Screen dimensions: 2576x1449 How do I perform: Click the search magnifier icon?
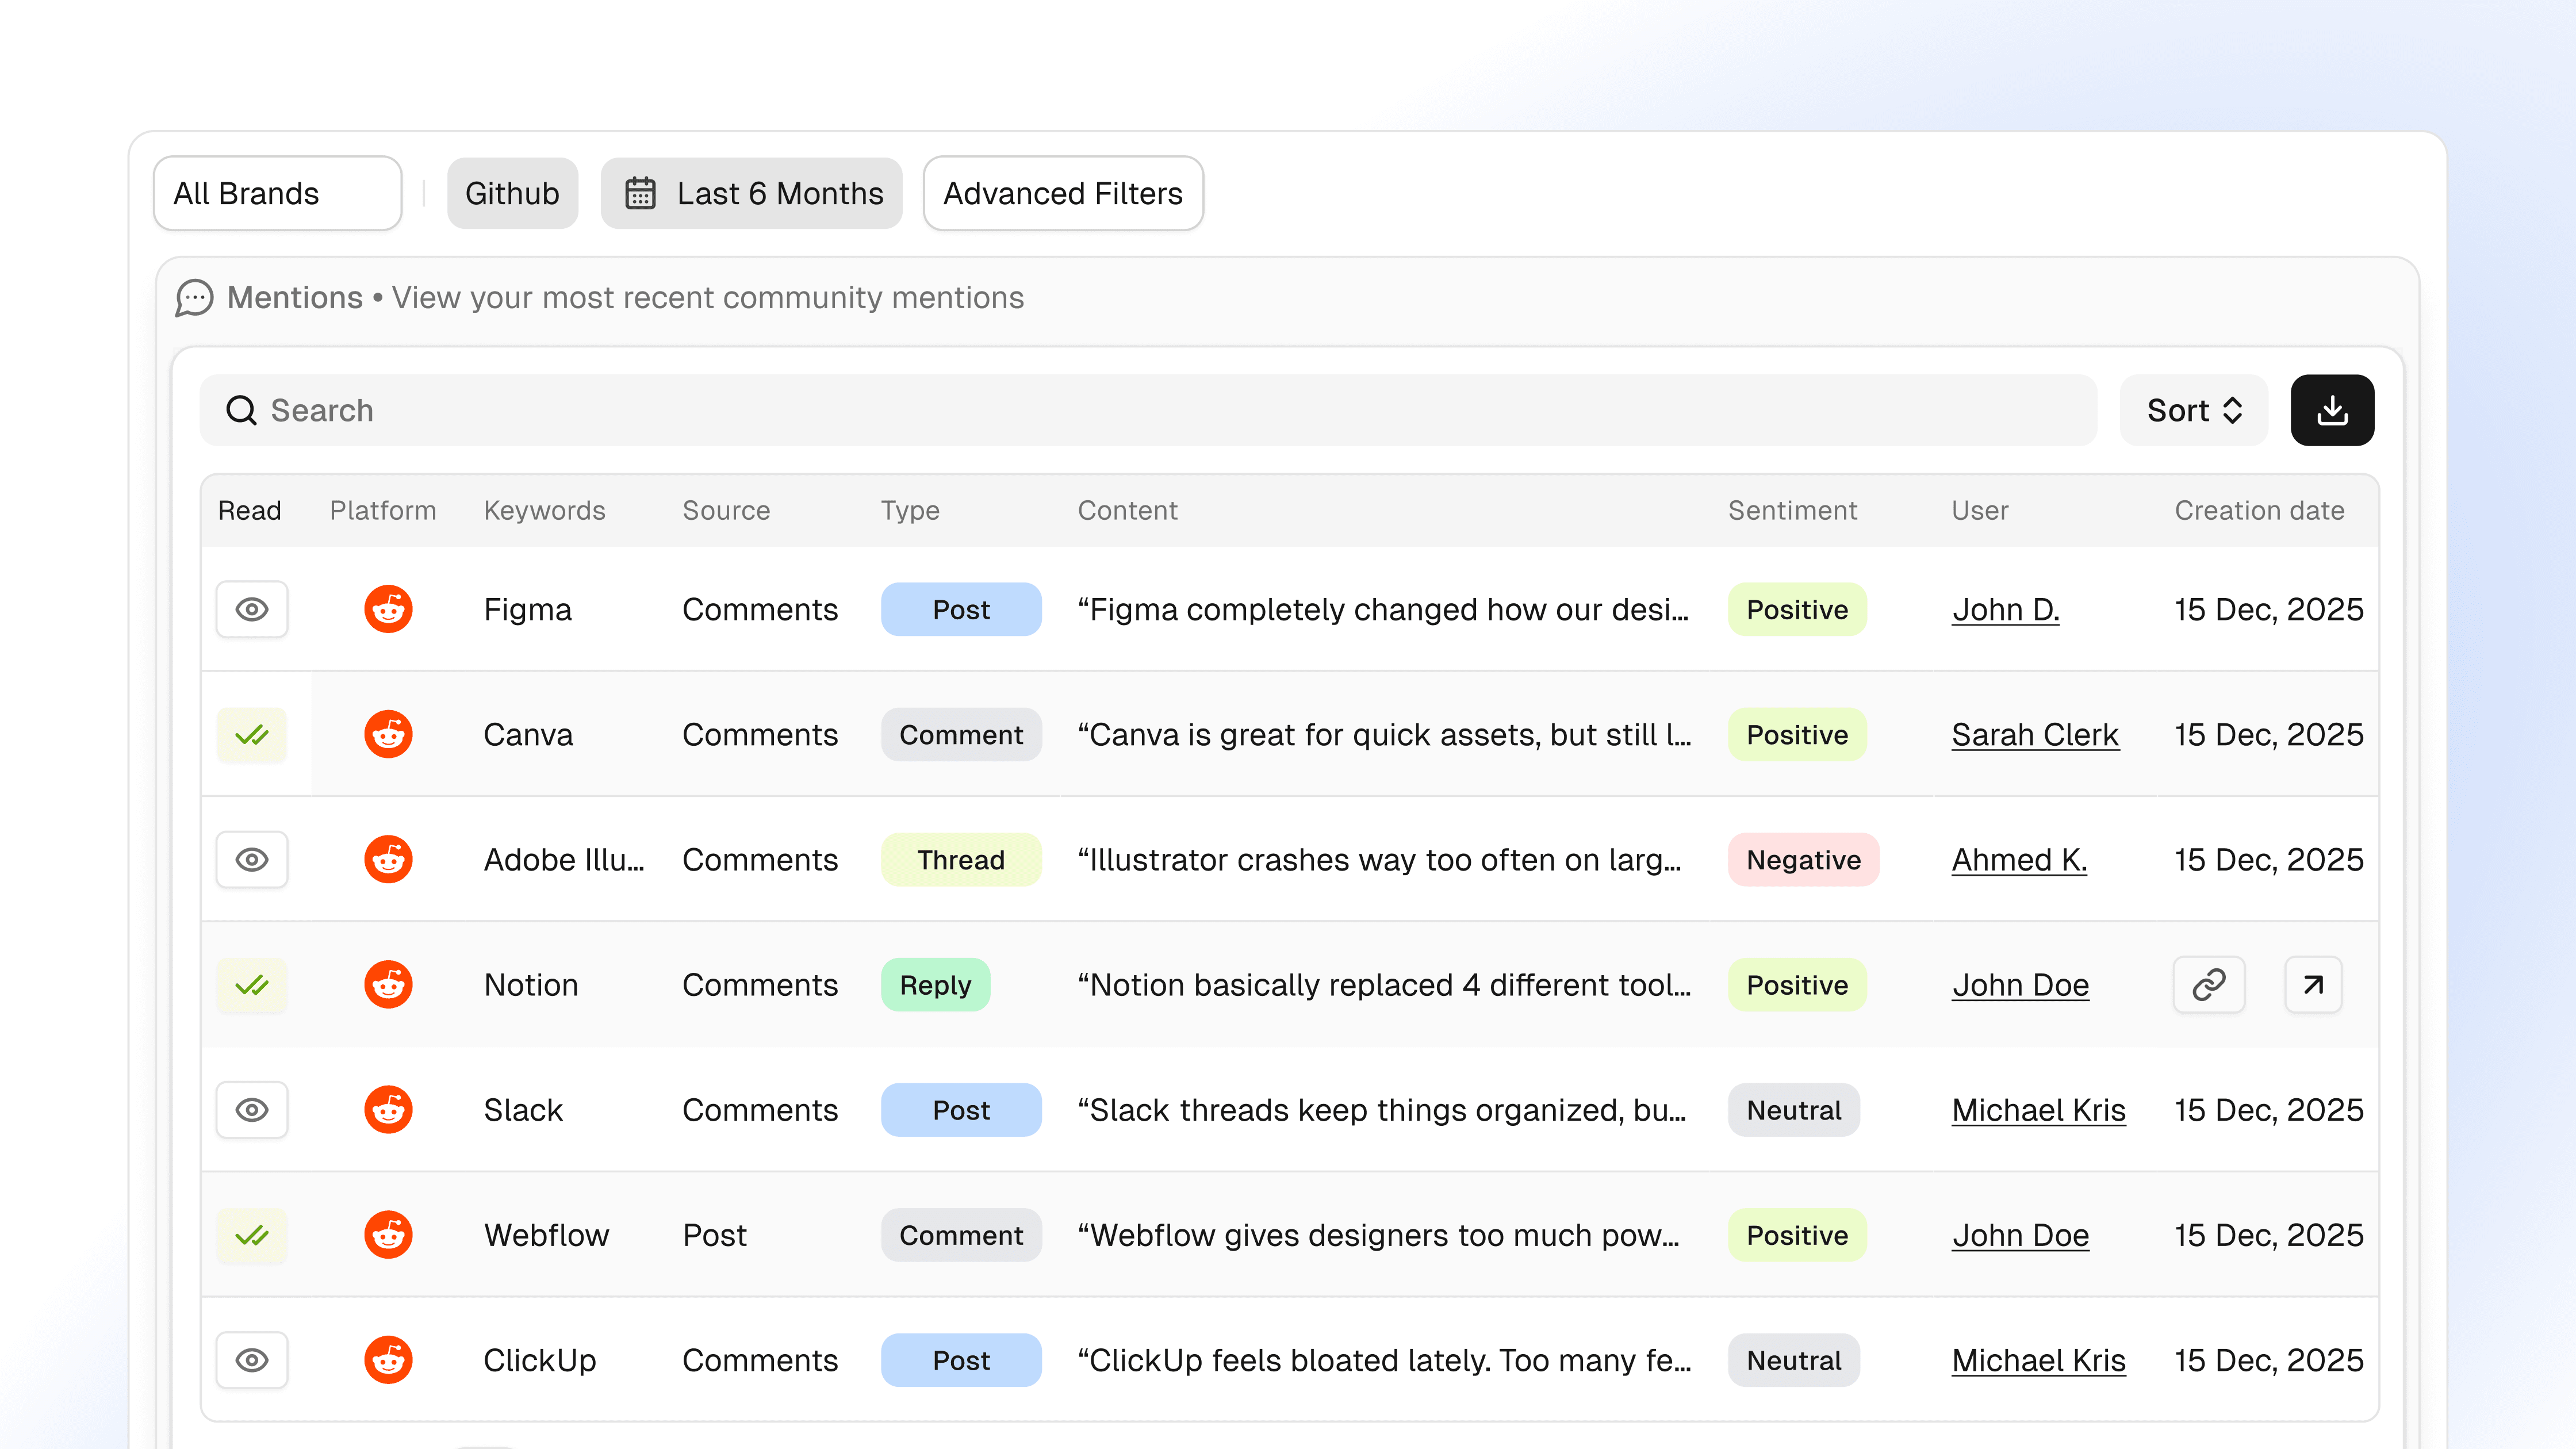[x=241, y=410]
